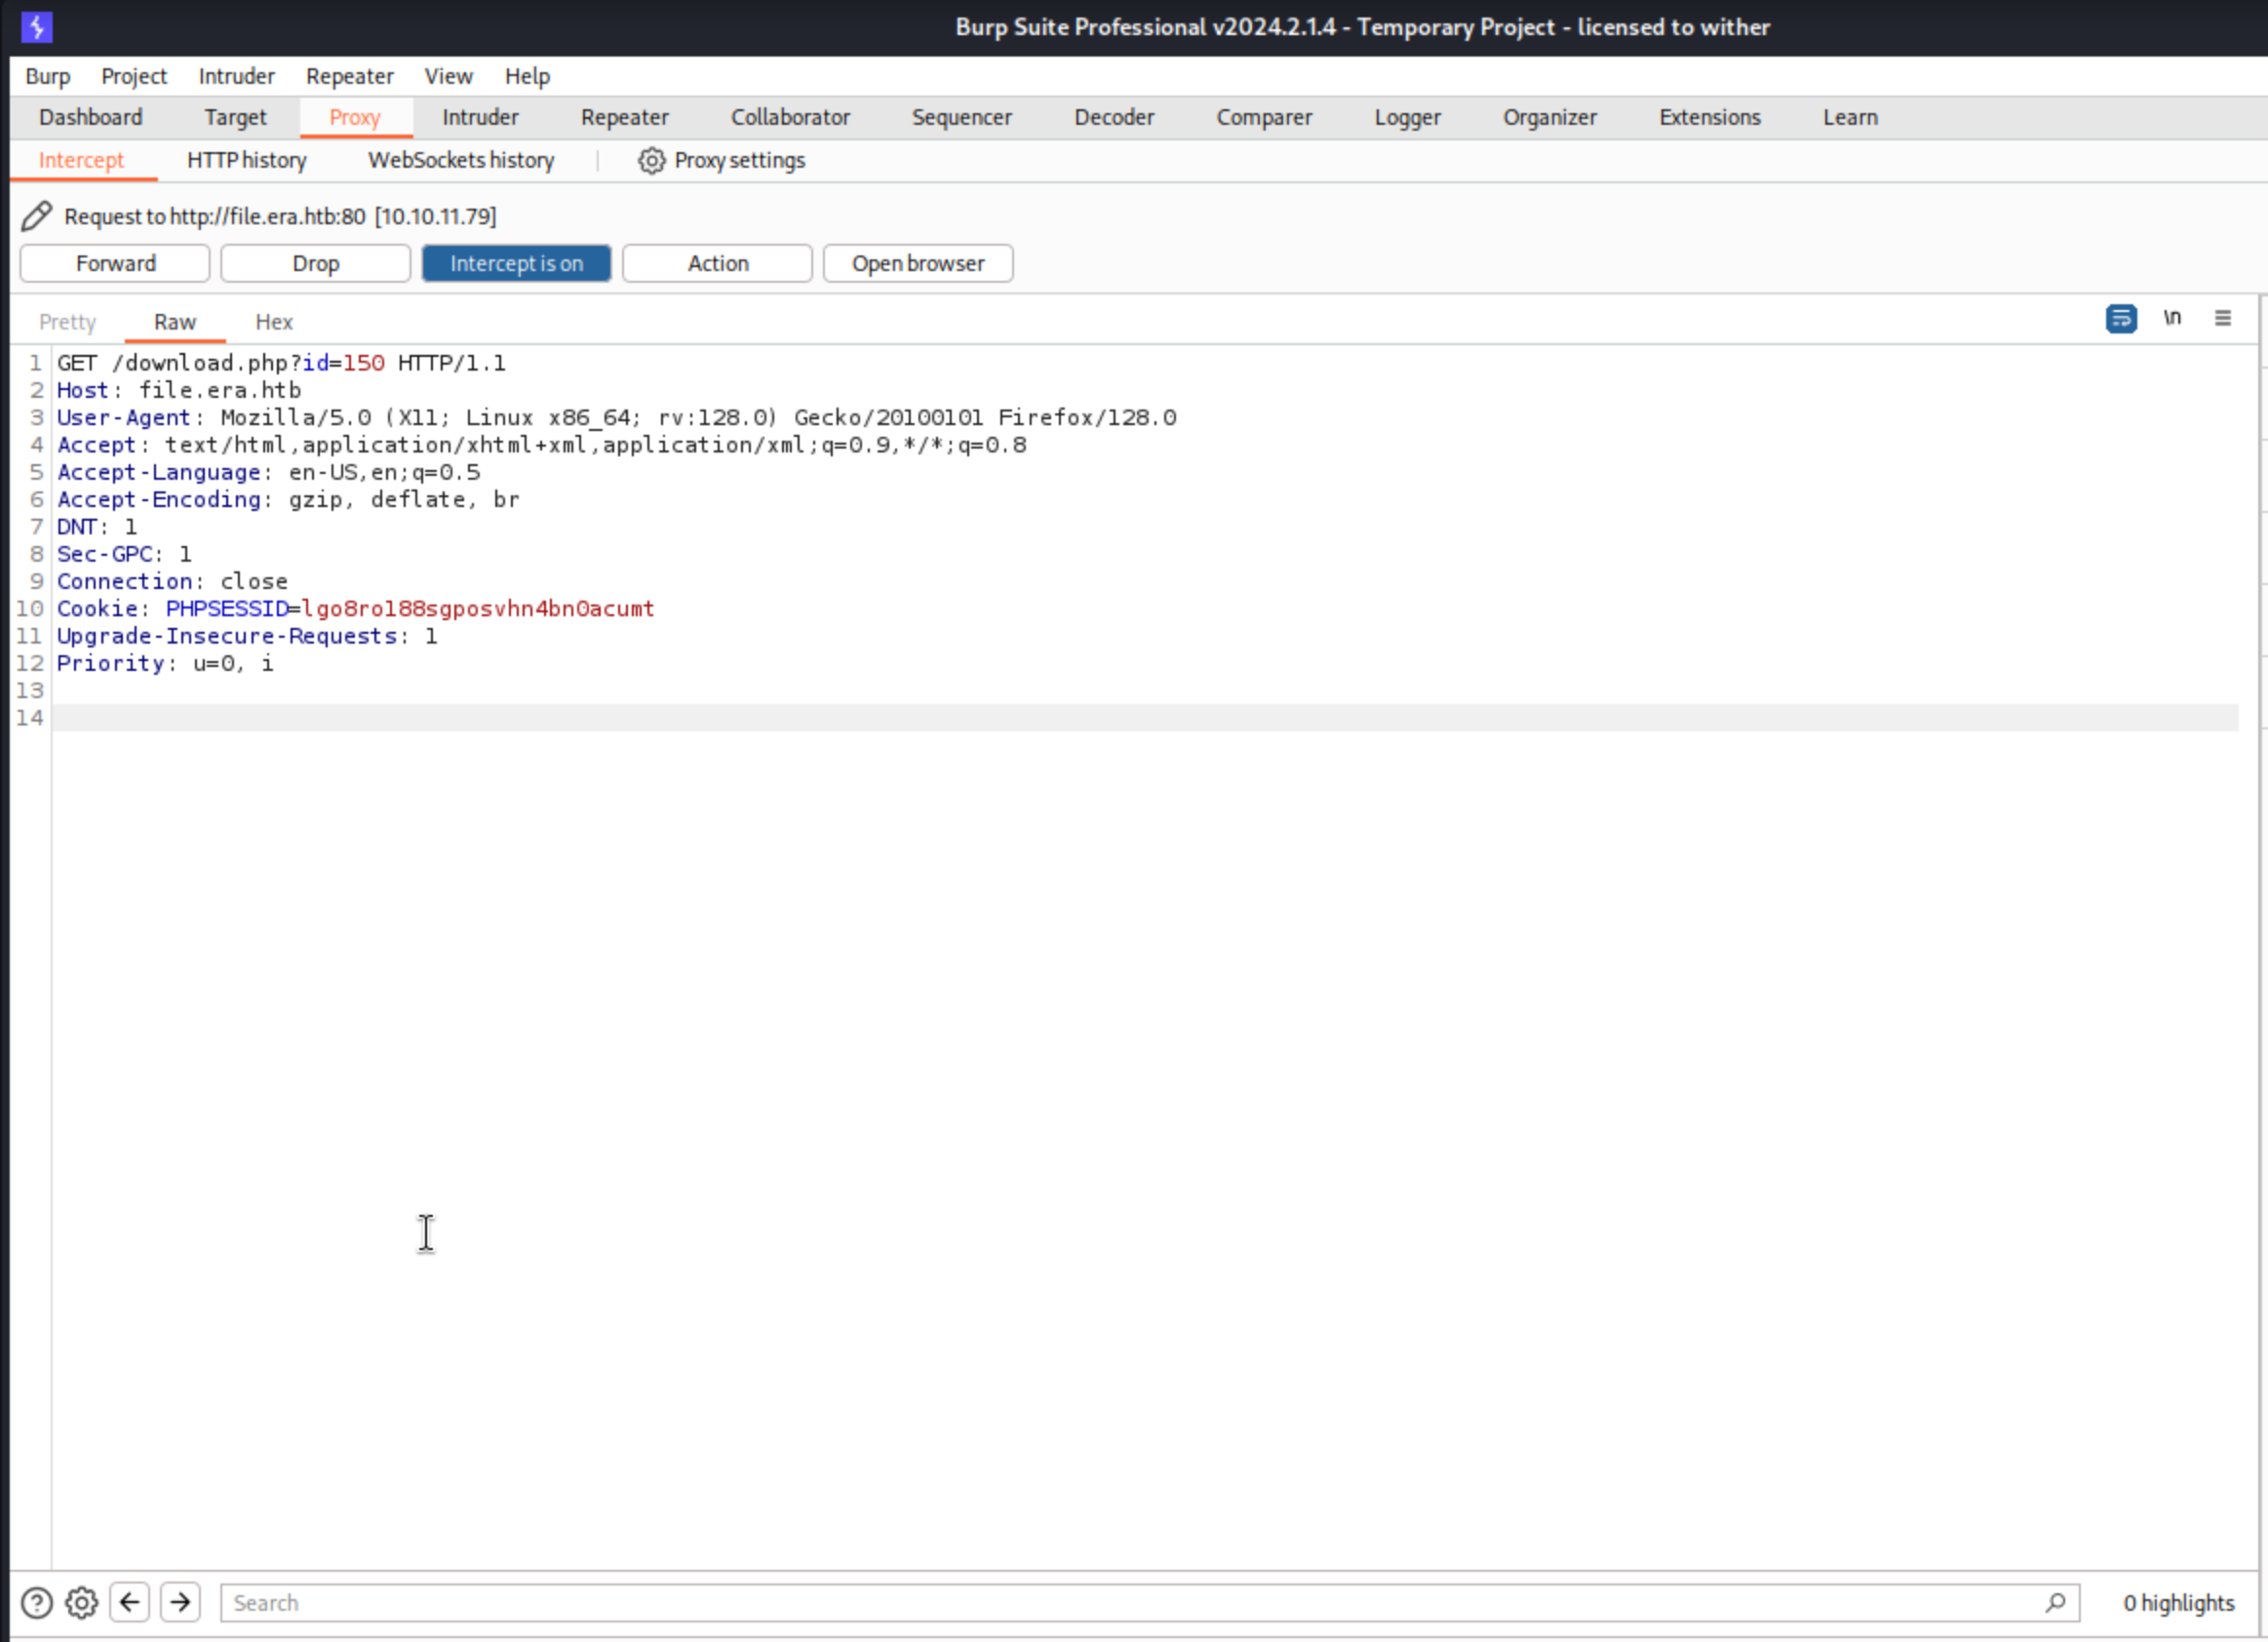Open the Repeater menu in the menu bar
This screenshot has width=2268, height=1642.
(x=349, y=77)
